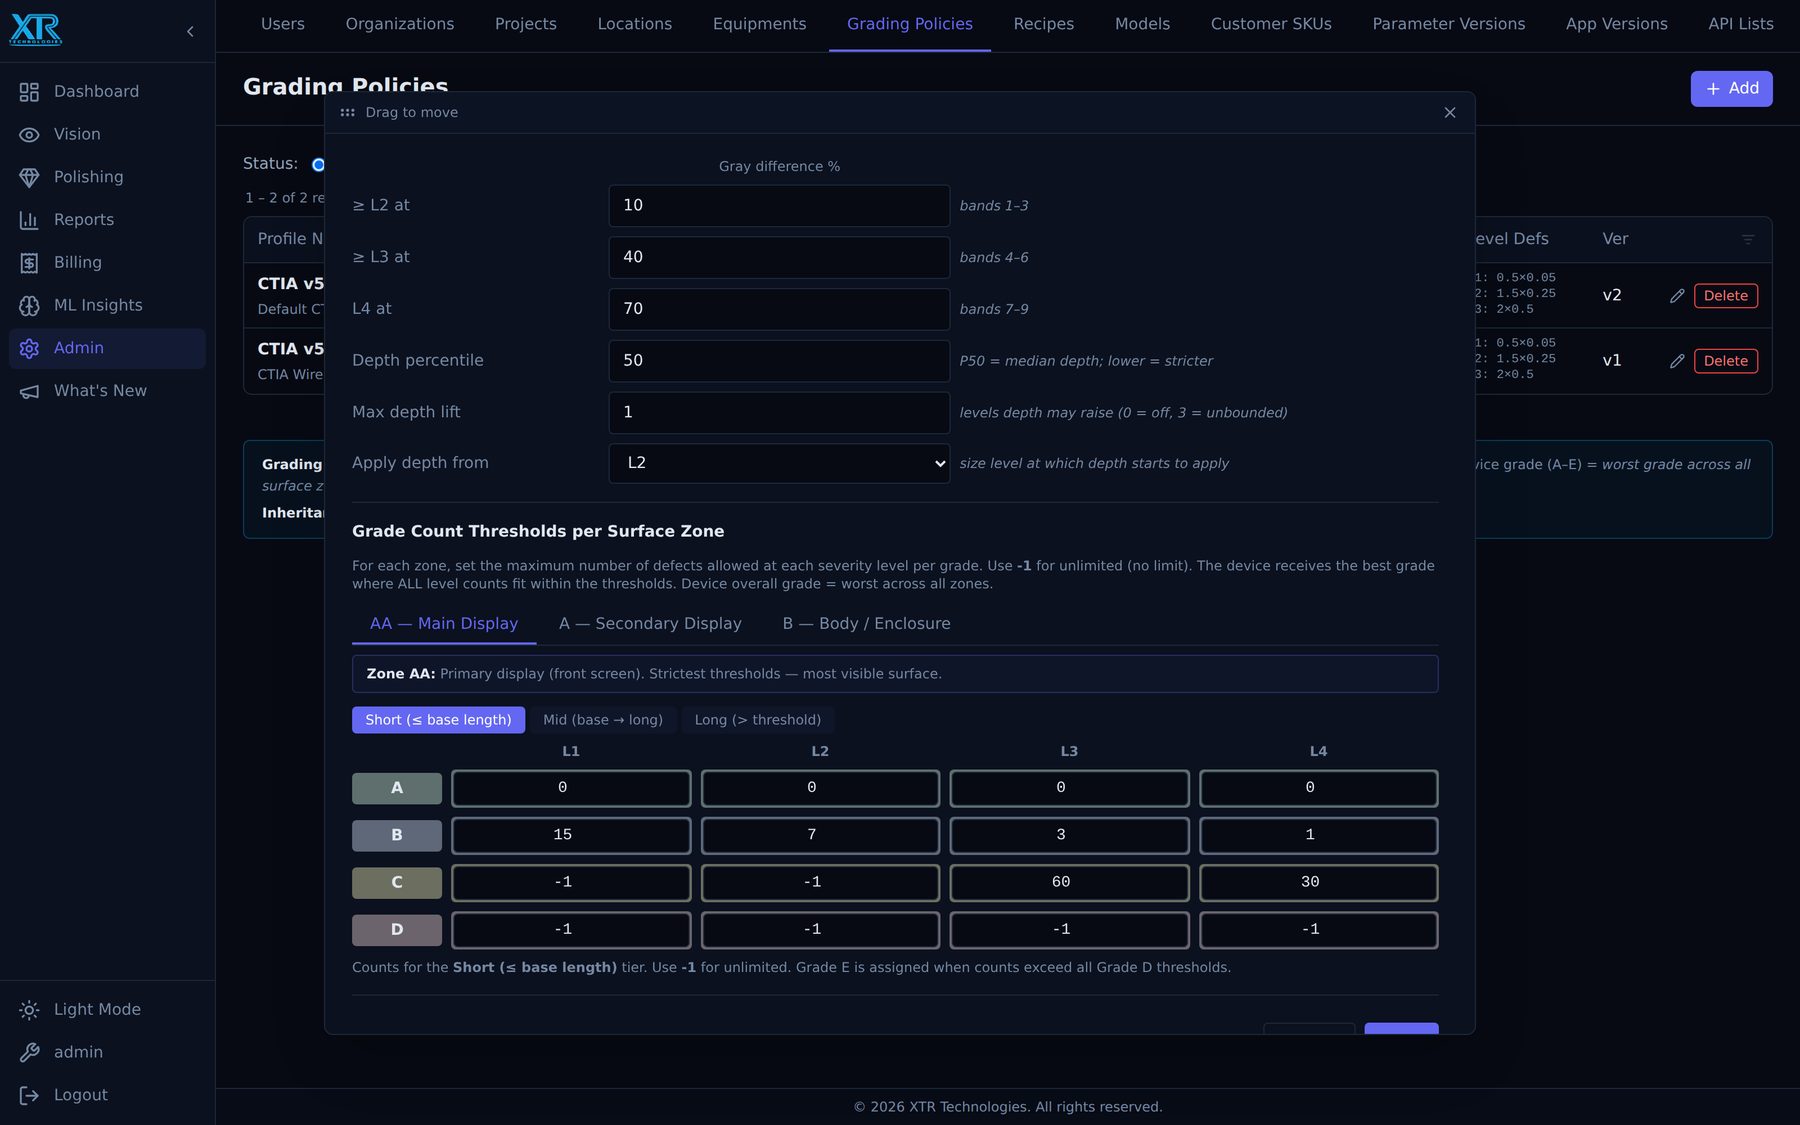This screenshot has height=1125, width=1800.
Task: Close the grading policy dialog
Action: click(x=1450, y=113)
